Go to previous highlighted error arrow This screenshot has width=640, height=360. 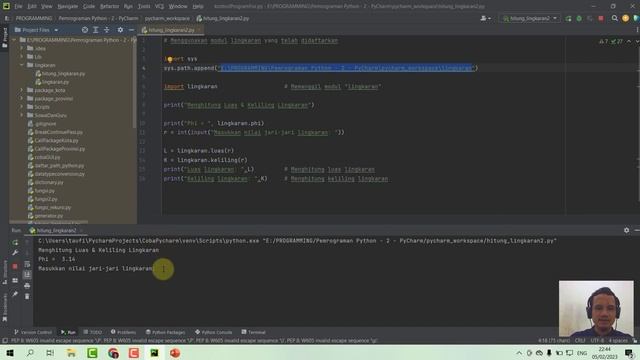[x=629, y=41]
